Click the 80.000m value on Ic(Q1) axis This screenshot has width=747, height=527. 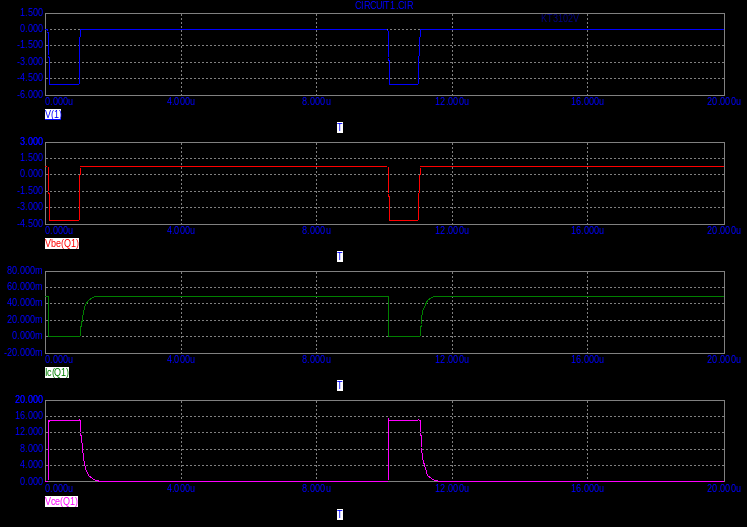click(25, 271)
